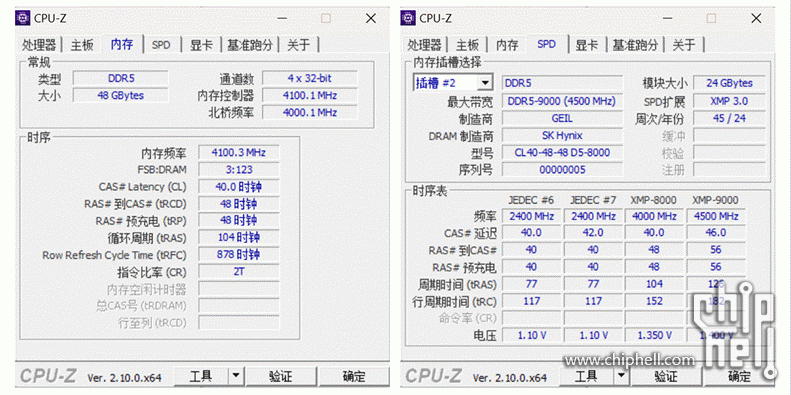Viewport: 791px width, 395px height.
Task: Minimize the left CPU-Z window
Action: [x=281, y=19]
